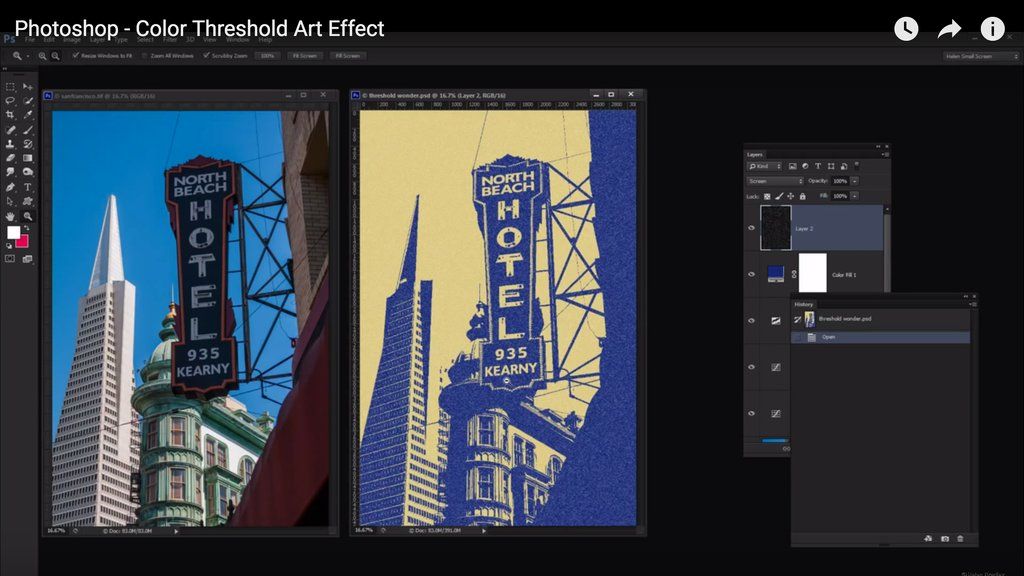
Task: Click the Layers panel tab
Action: [755, 155]
